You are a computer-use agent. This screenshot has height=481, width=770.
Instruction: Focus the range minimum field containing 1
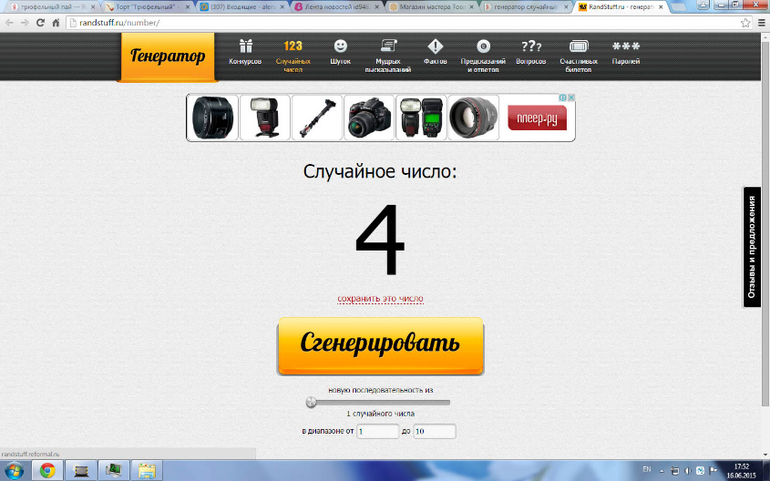pos(378,431)
